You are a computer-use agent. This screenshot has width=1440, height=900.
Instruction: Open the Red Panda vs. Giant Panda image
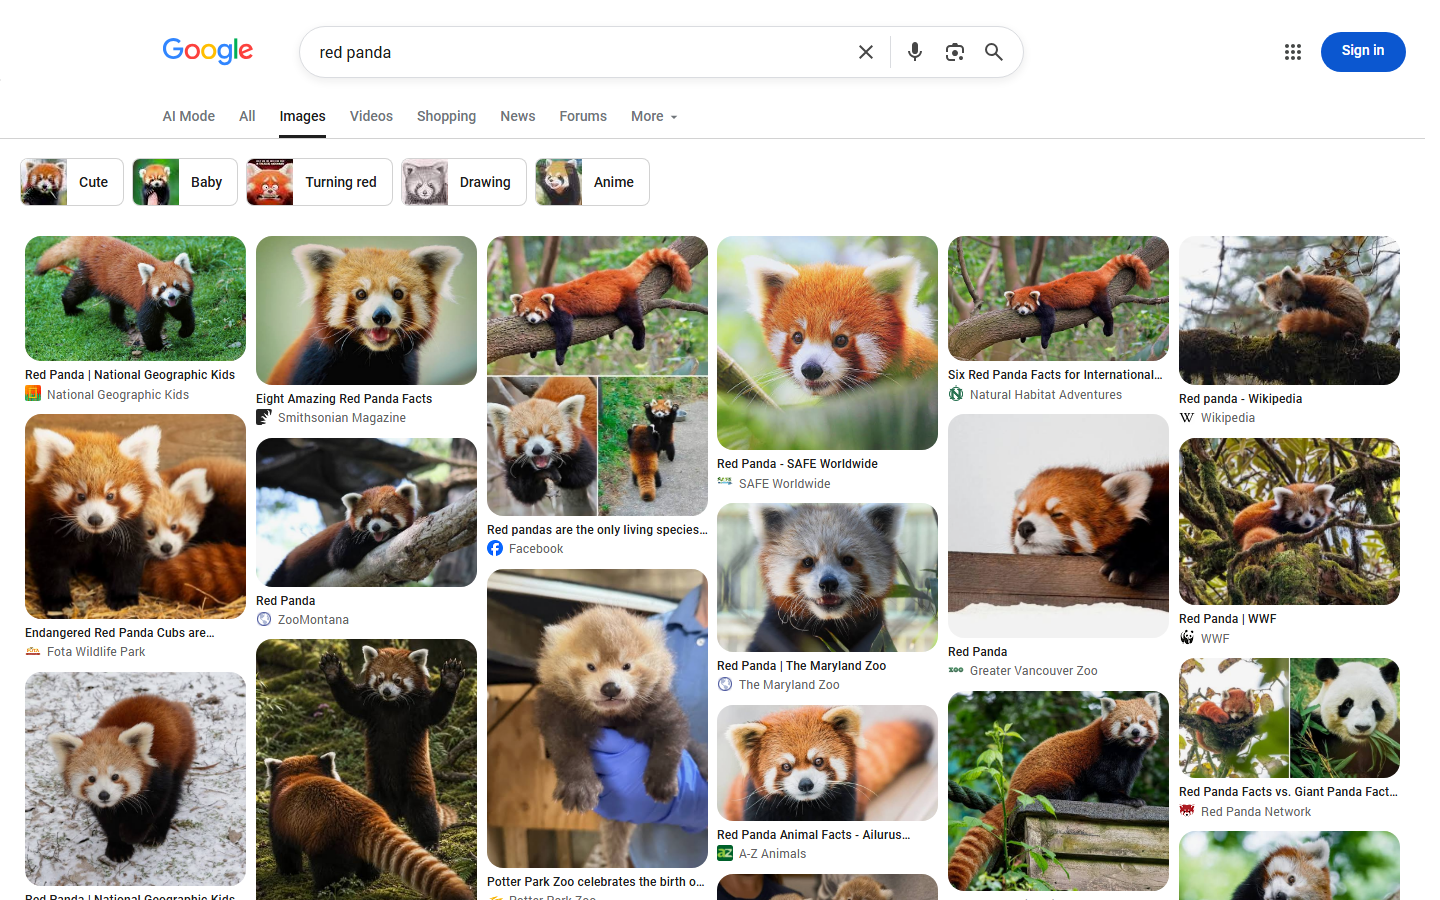coord(1289,718)
